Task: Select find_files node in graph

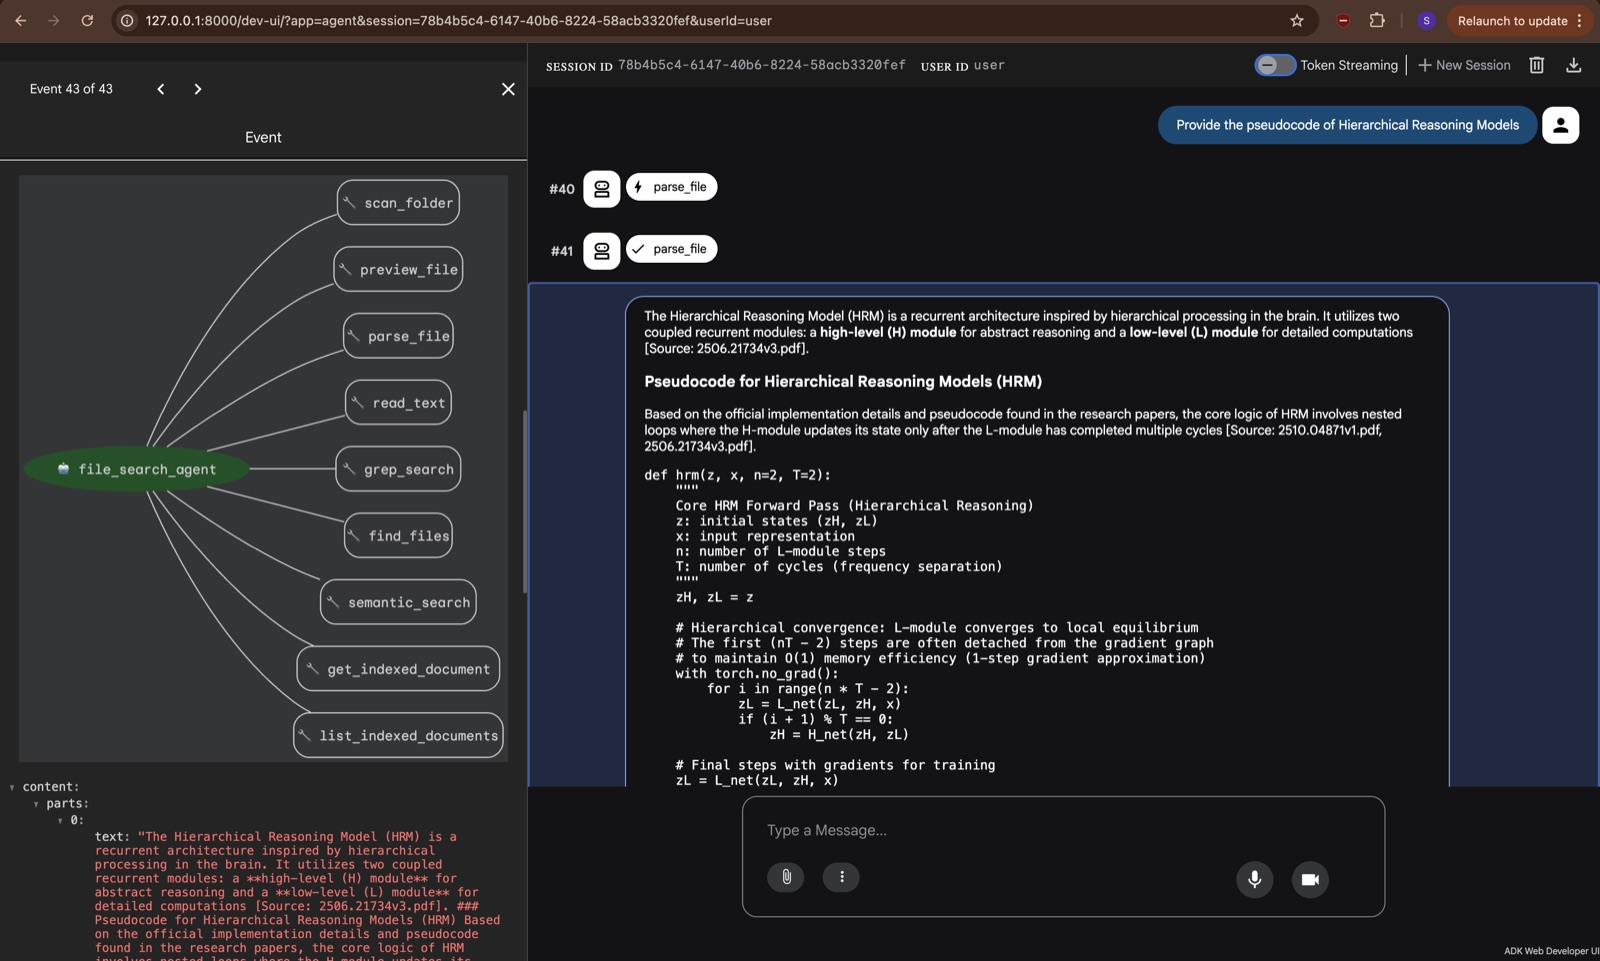Action: point(398,536)
